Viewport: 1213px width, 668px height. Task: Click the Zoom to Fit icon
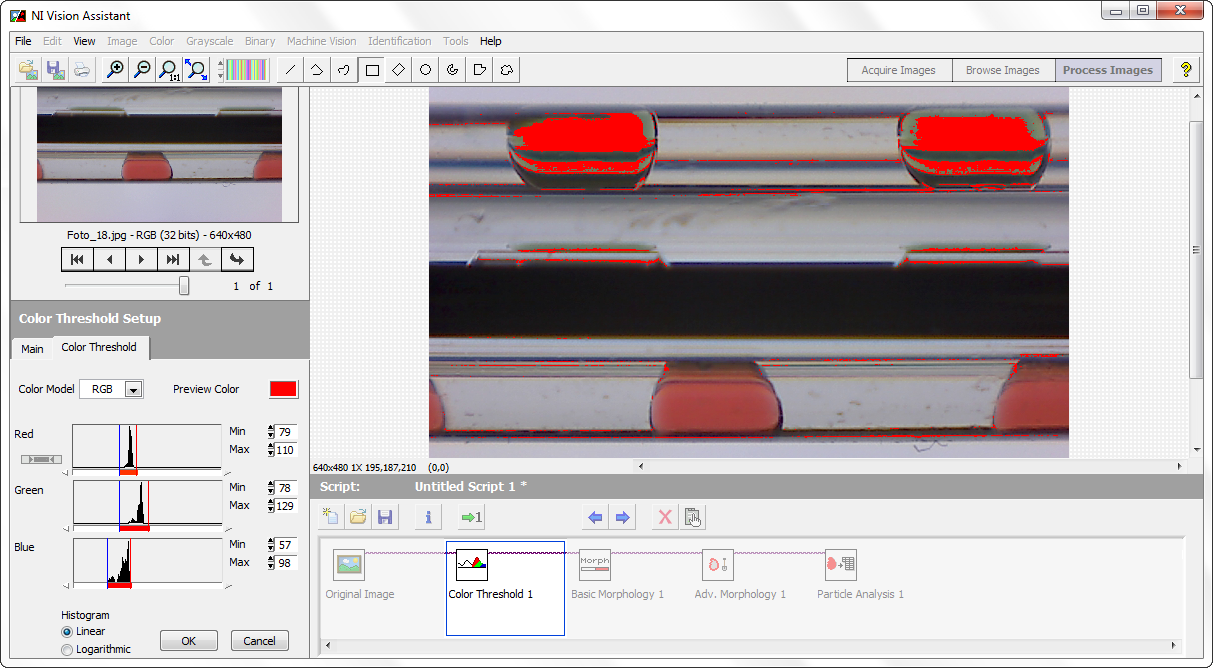click(196, 70)
